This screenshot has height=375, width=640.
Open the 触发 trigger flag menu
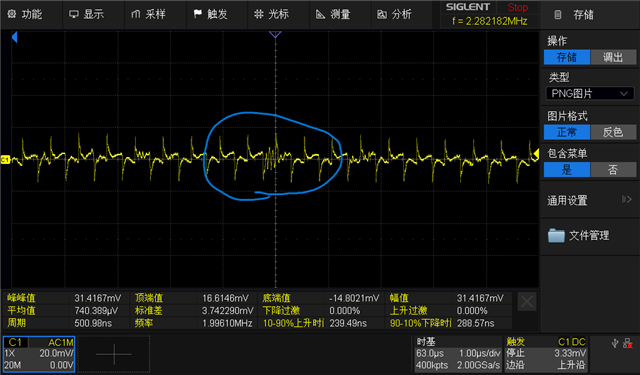210,14
